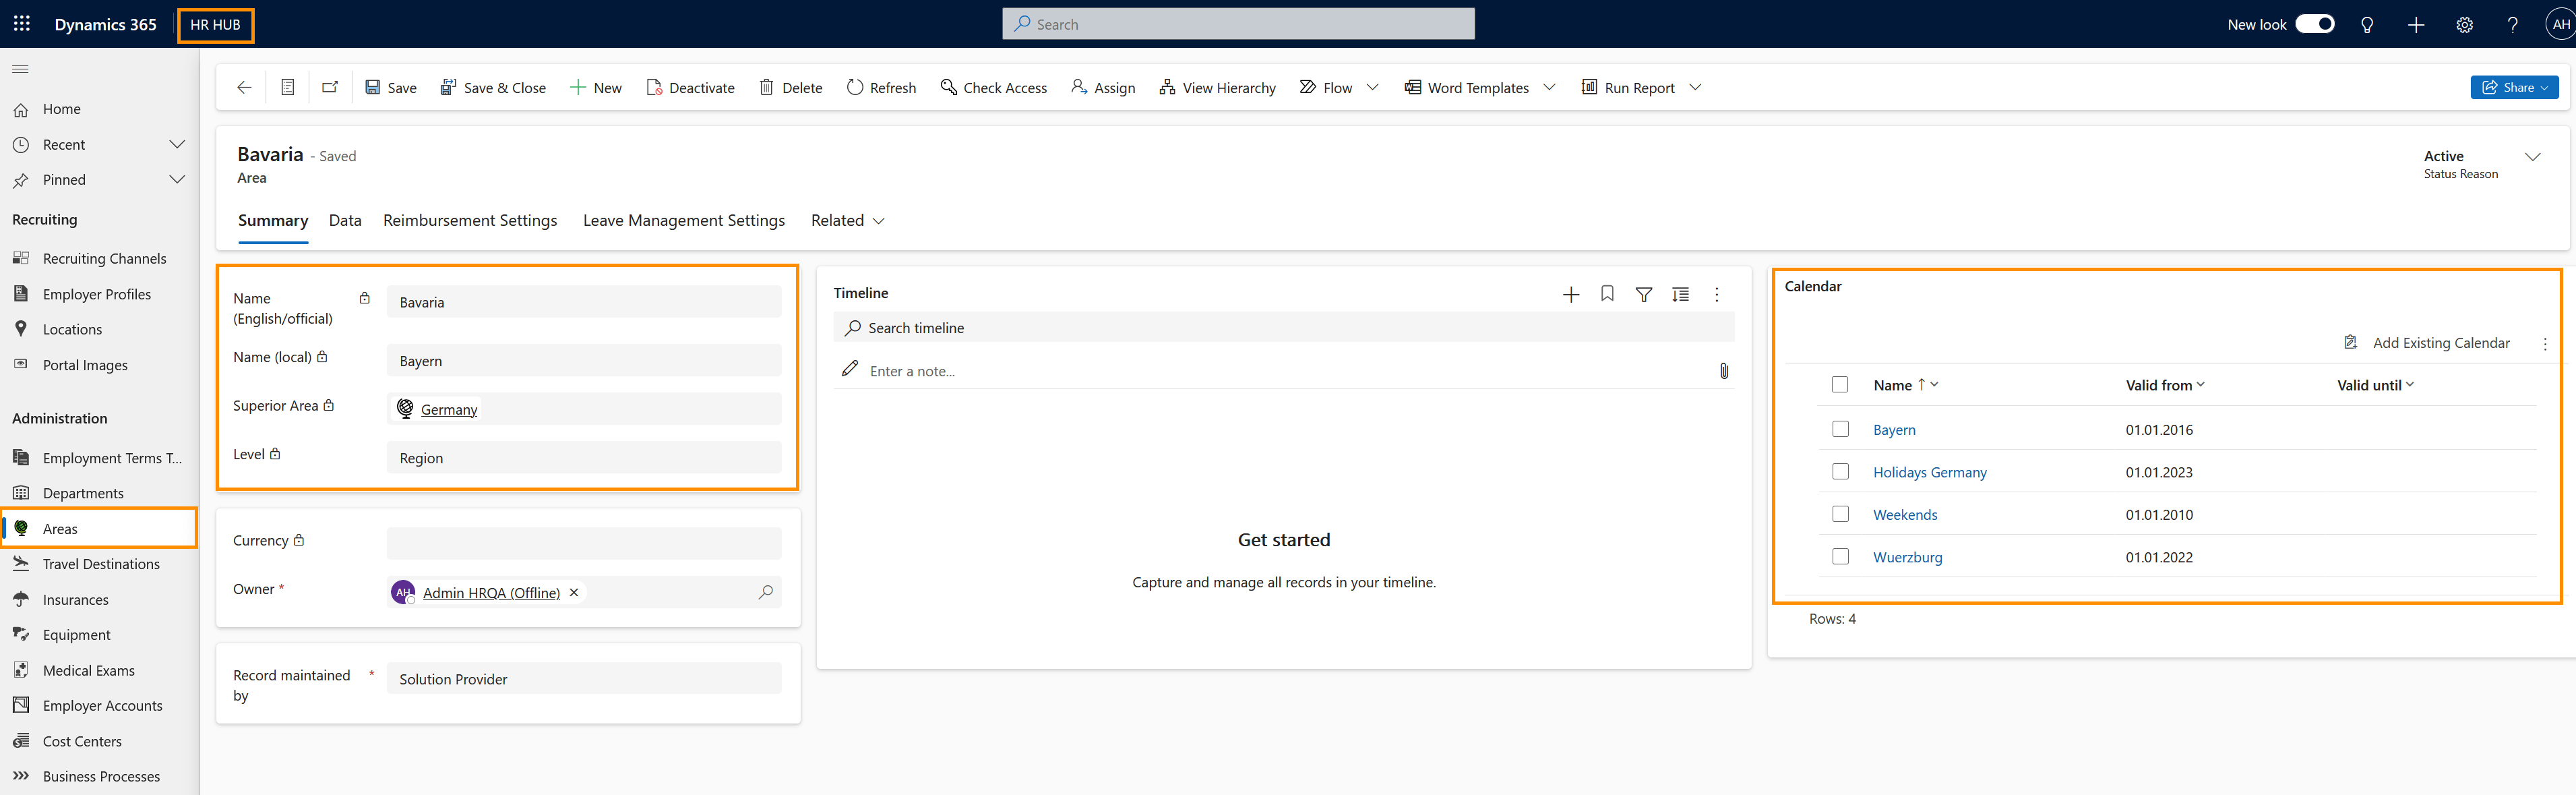Open the app launcher waffle icon
The height and width of the screenshot is (795, 2576).
coord(22,24)
